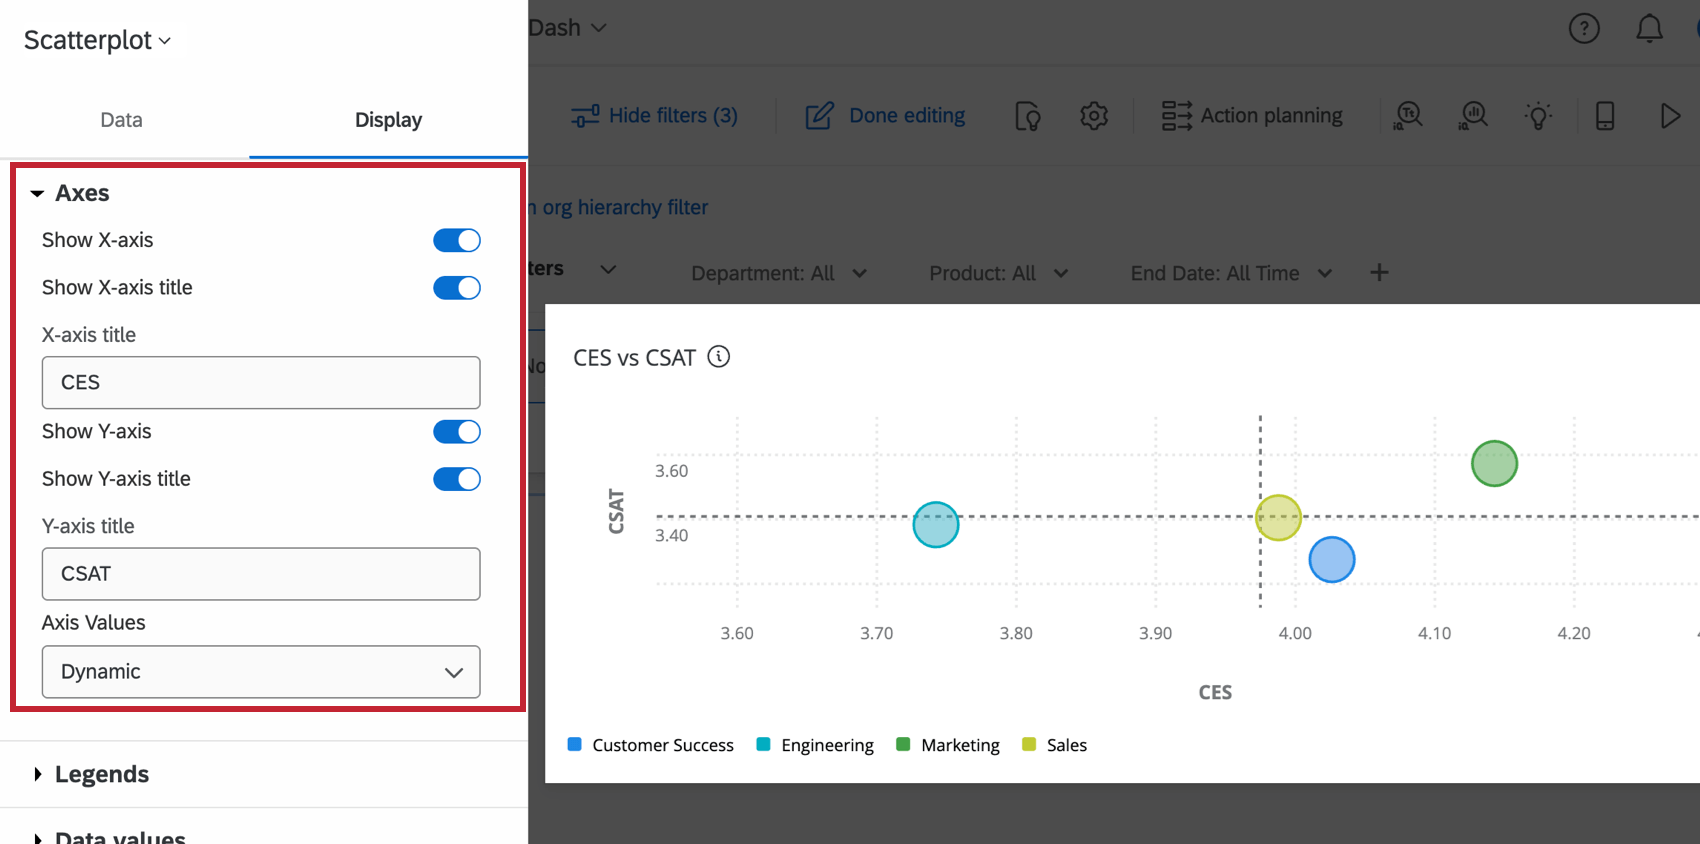Click the Customer Success blue bubble
Image resolution: width=1700 pixels, height=844 pixels.
pyautogui.click(x=1332, y=560)
